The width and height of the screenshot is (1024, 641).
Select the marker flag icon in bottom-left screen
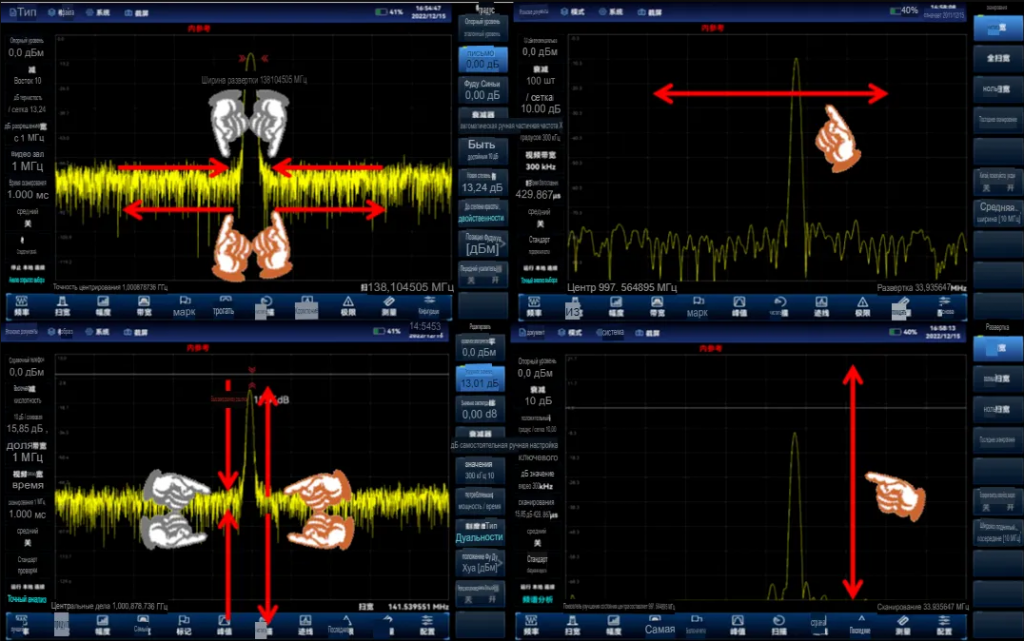pyautogui.click(x=184, y=625)
